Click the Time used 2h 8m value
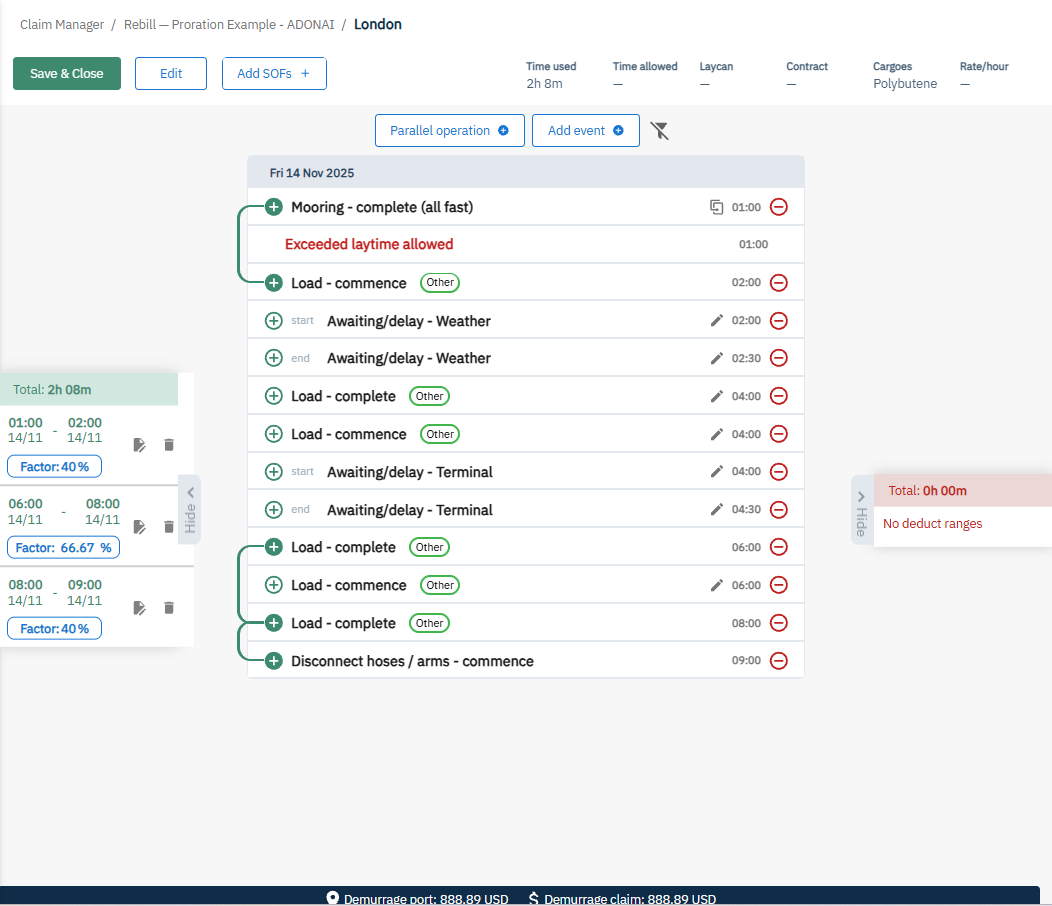The height and width of the screenshot is (906, 1052). click(544, 84)
